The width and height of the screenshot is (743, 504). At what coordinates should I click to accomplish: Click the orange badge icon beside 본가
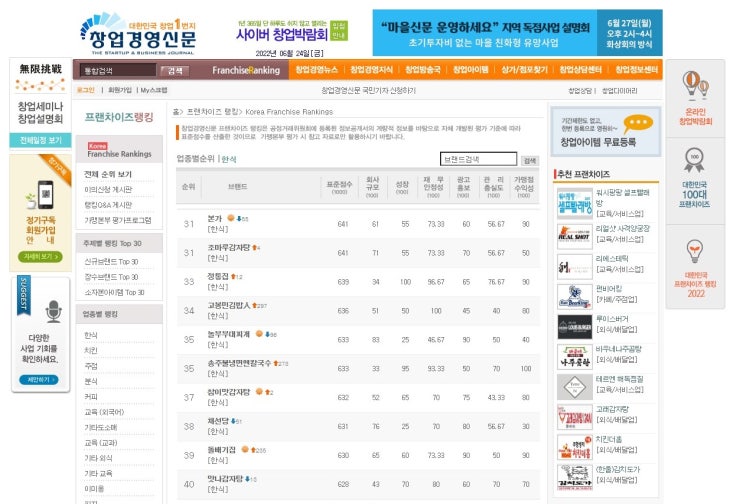pyautogui.click(x=231, y=218)
